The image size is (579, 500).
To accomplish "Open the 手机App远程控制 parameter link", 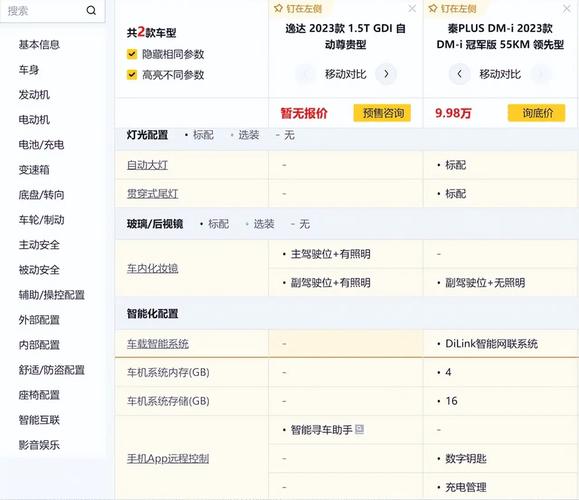I will pos(168,459).
